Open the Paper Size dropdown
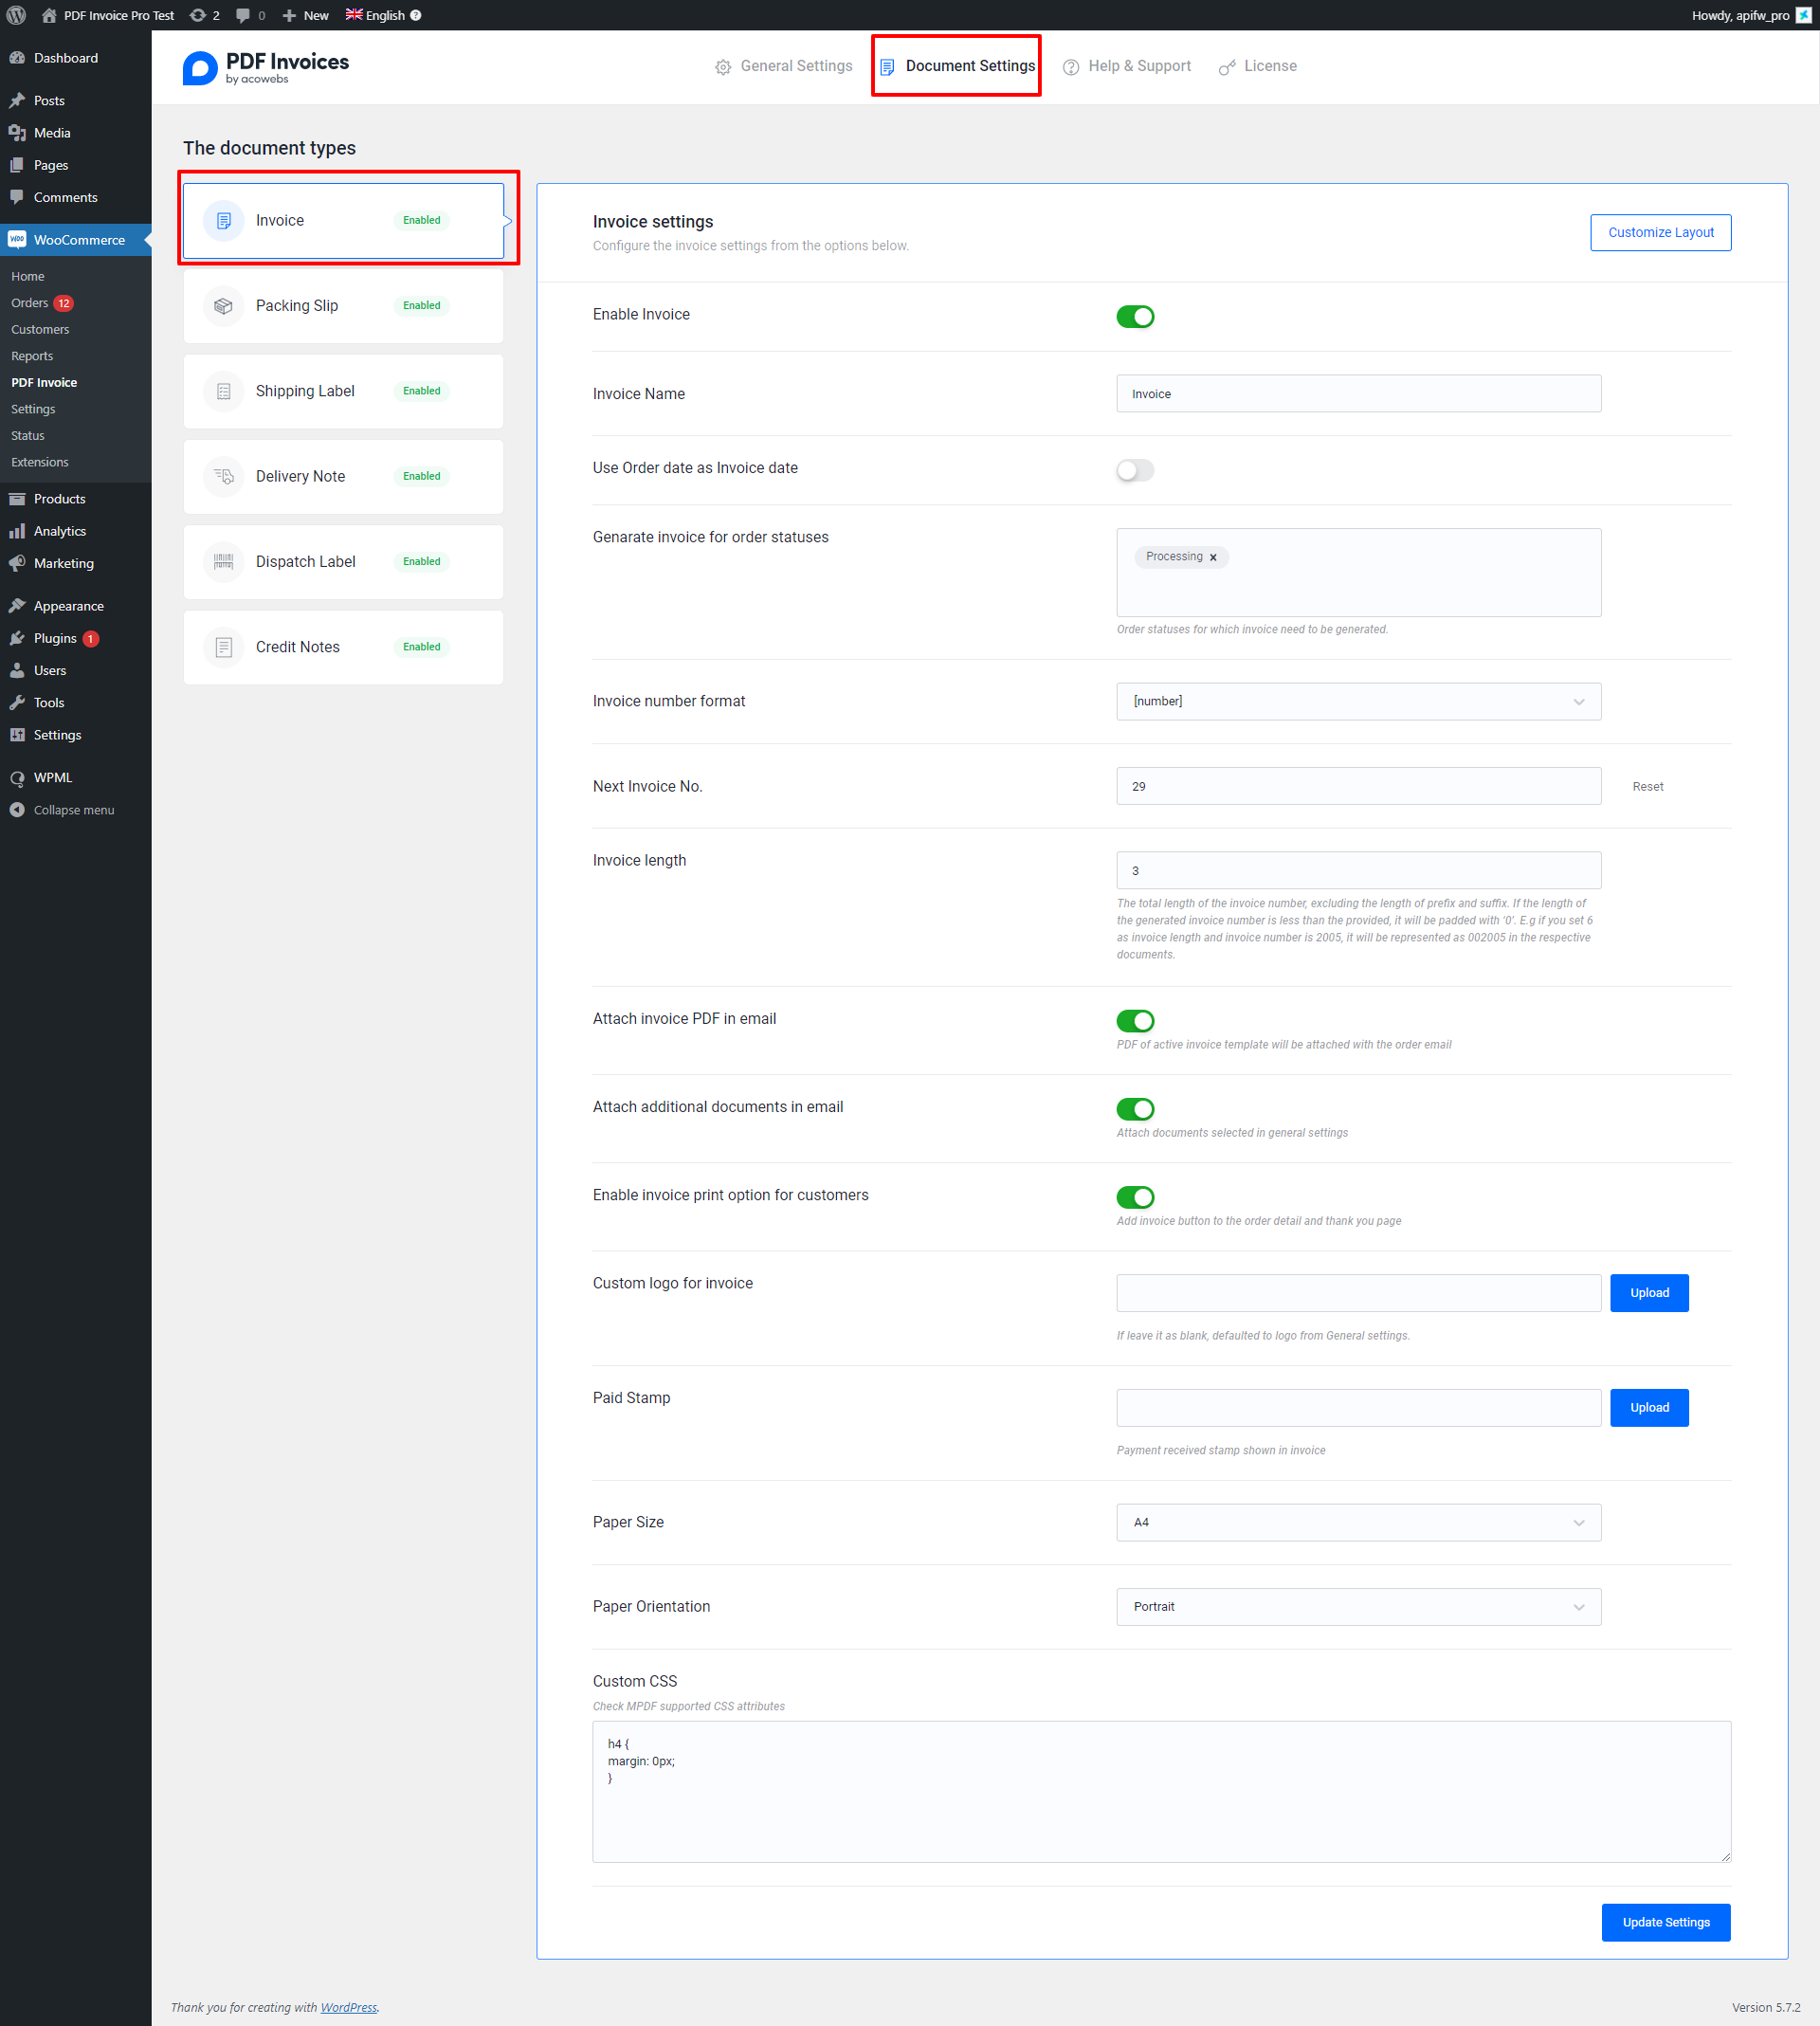1820x2026 pixels. coord(1358,1522)
